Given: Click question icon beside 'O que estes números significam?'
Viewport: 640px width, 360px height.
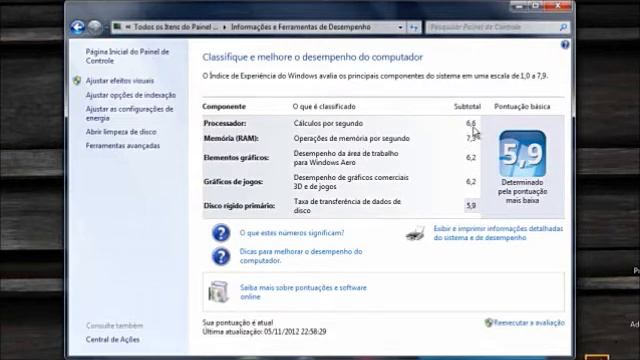Looking at the screenshot, I should (x=221, y=233).
